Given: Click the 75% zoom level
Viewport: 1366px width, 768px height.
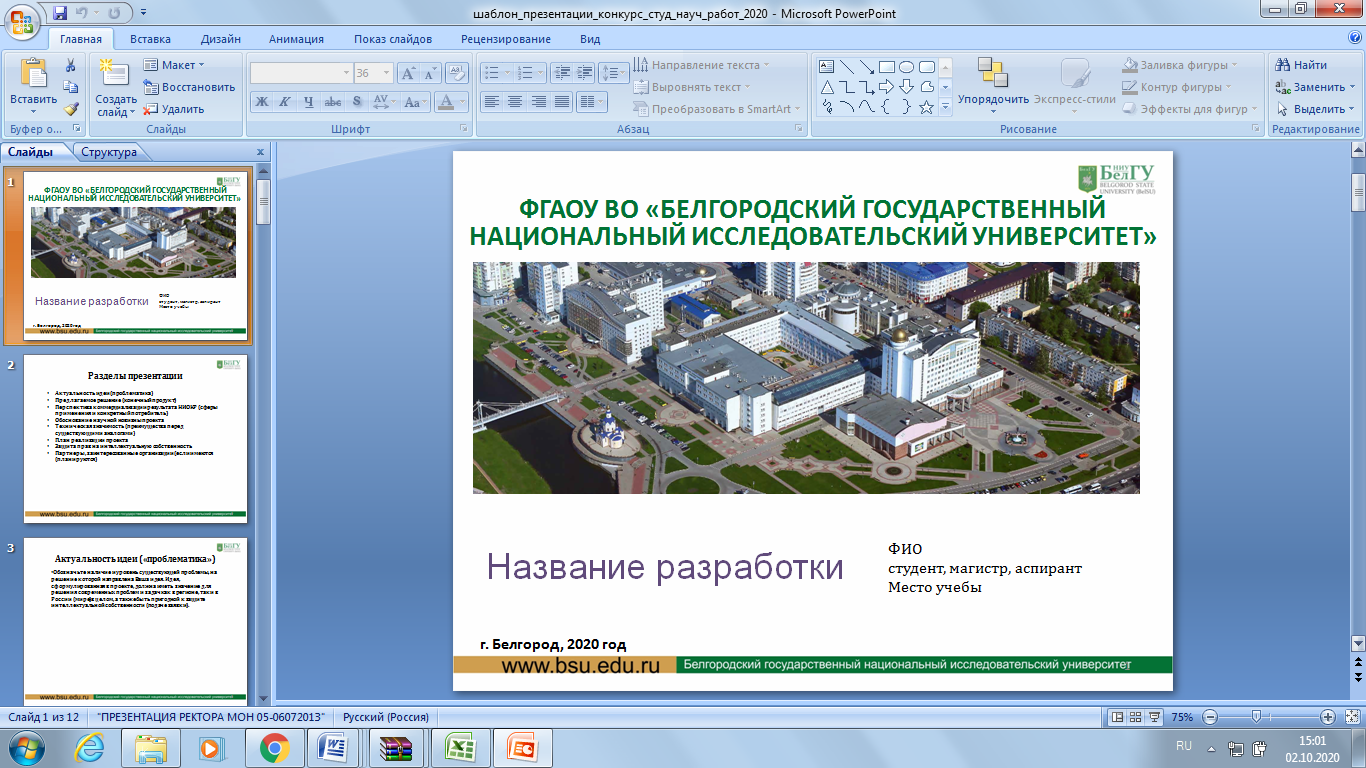Looking at the screenshot, I should point(1182,717).
